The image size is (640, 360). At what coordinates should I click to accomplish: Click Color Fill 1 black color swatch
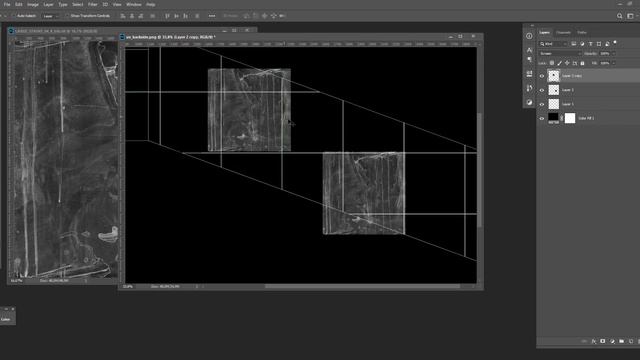[x=553, y=118]
